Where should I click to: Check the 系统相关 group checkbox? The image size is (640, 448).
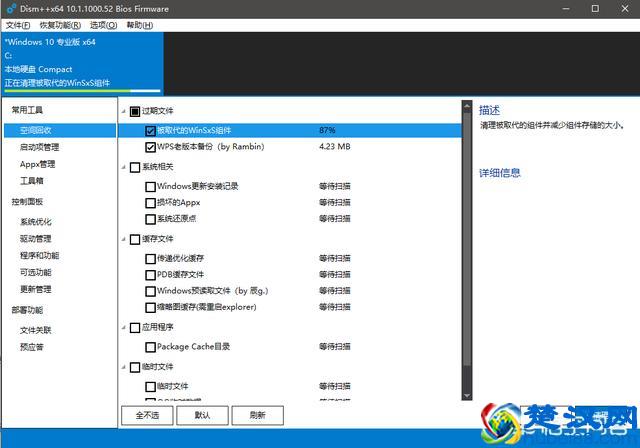coord(135,167)
